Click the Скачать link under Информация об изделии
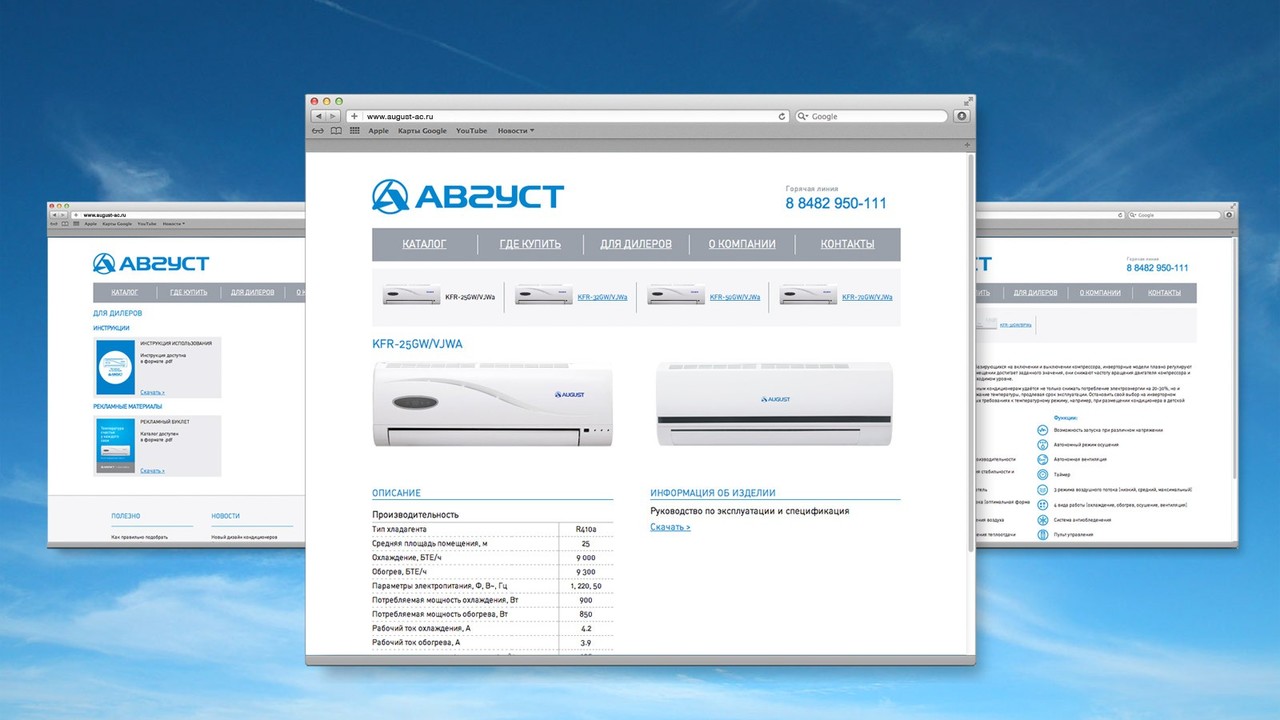This screenshot has height=720, width=1280. point(670,527)
